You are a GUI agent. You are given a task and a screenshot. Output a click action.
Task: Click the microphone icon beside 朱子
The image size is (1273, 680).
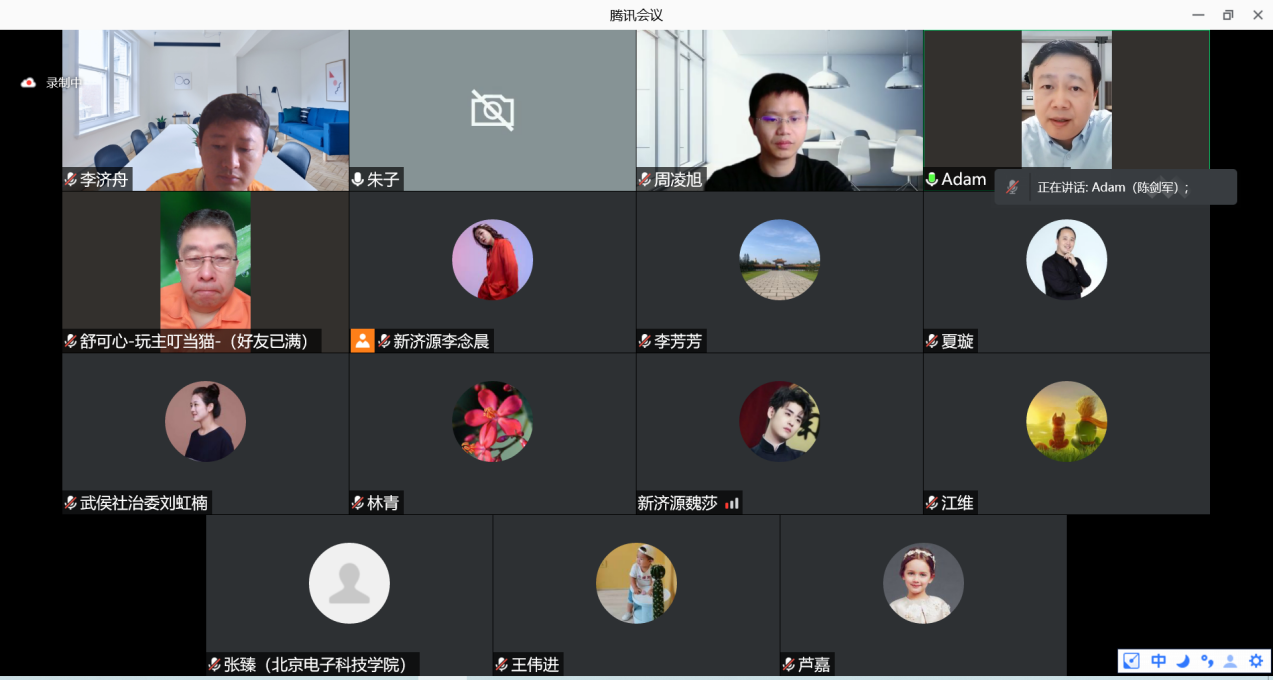pyautogui.click(x=358, y=180)
